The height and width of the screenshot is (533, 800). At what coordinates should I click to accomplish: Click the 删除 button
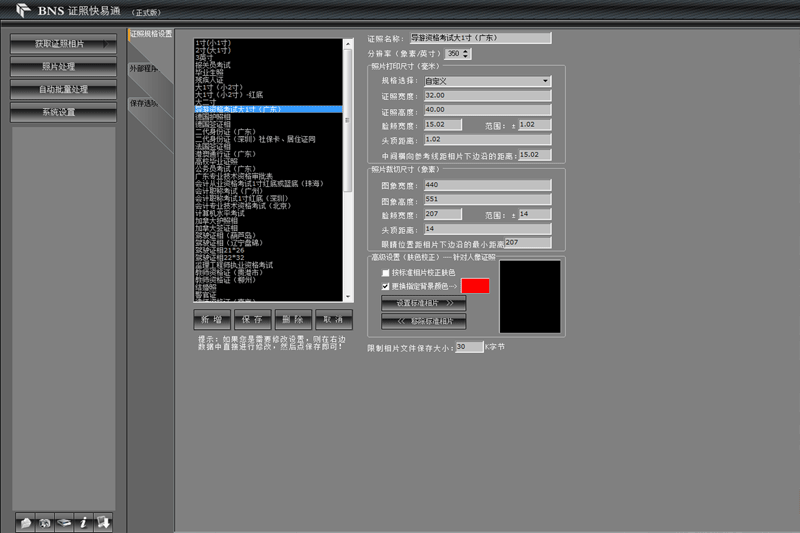[293, 320]
